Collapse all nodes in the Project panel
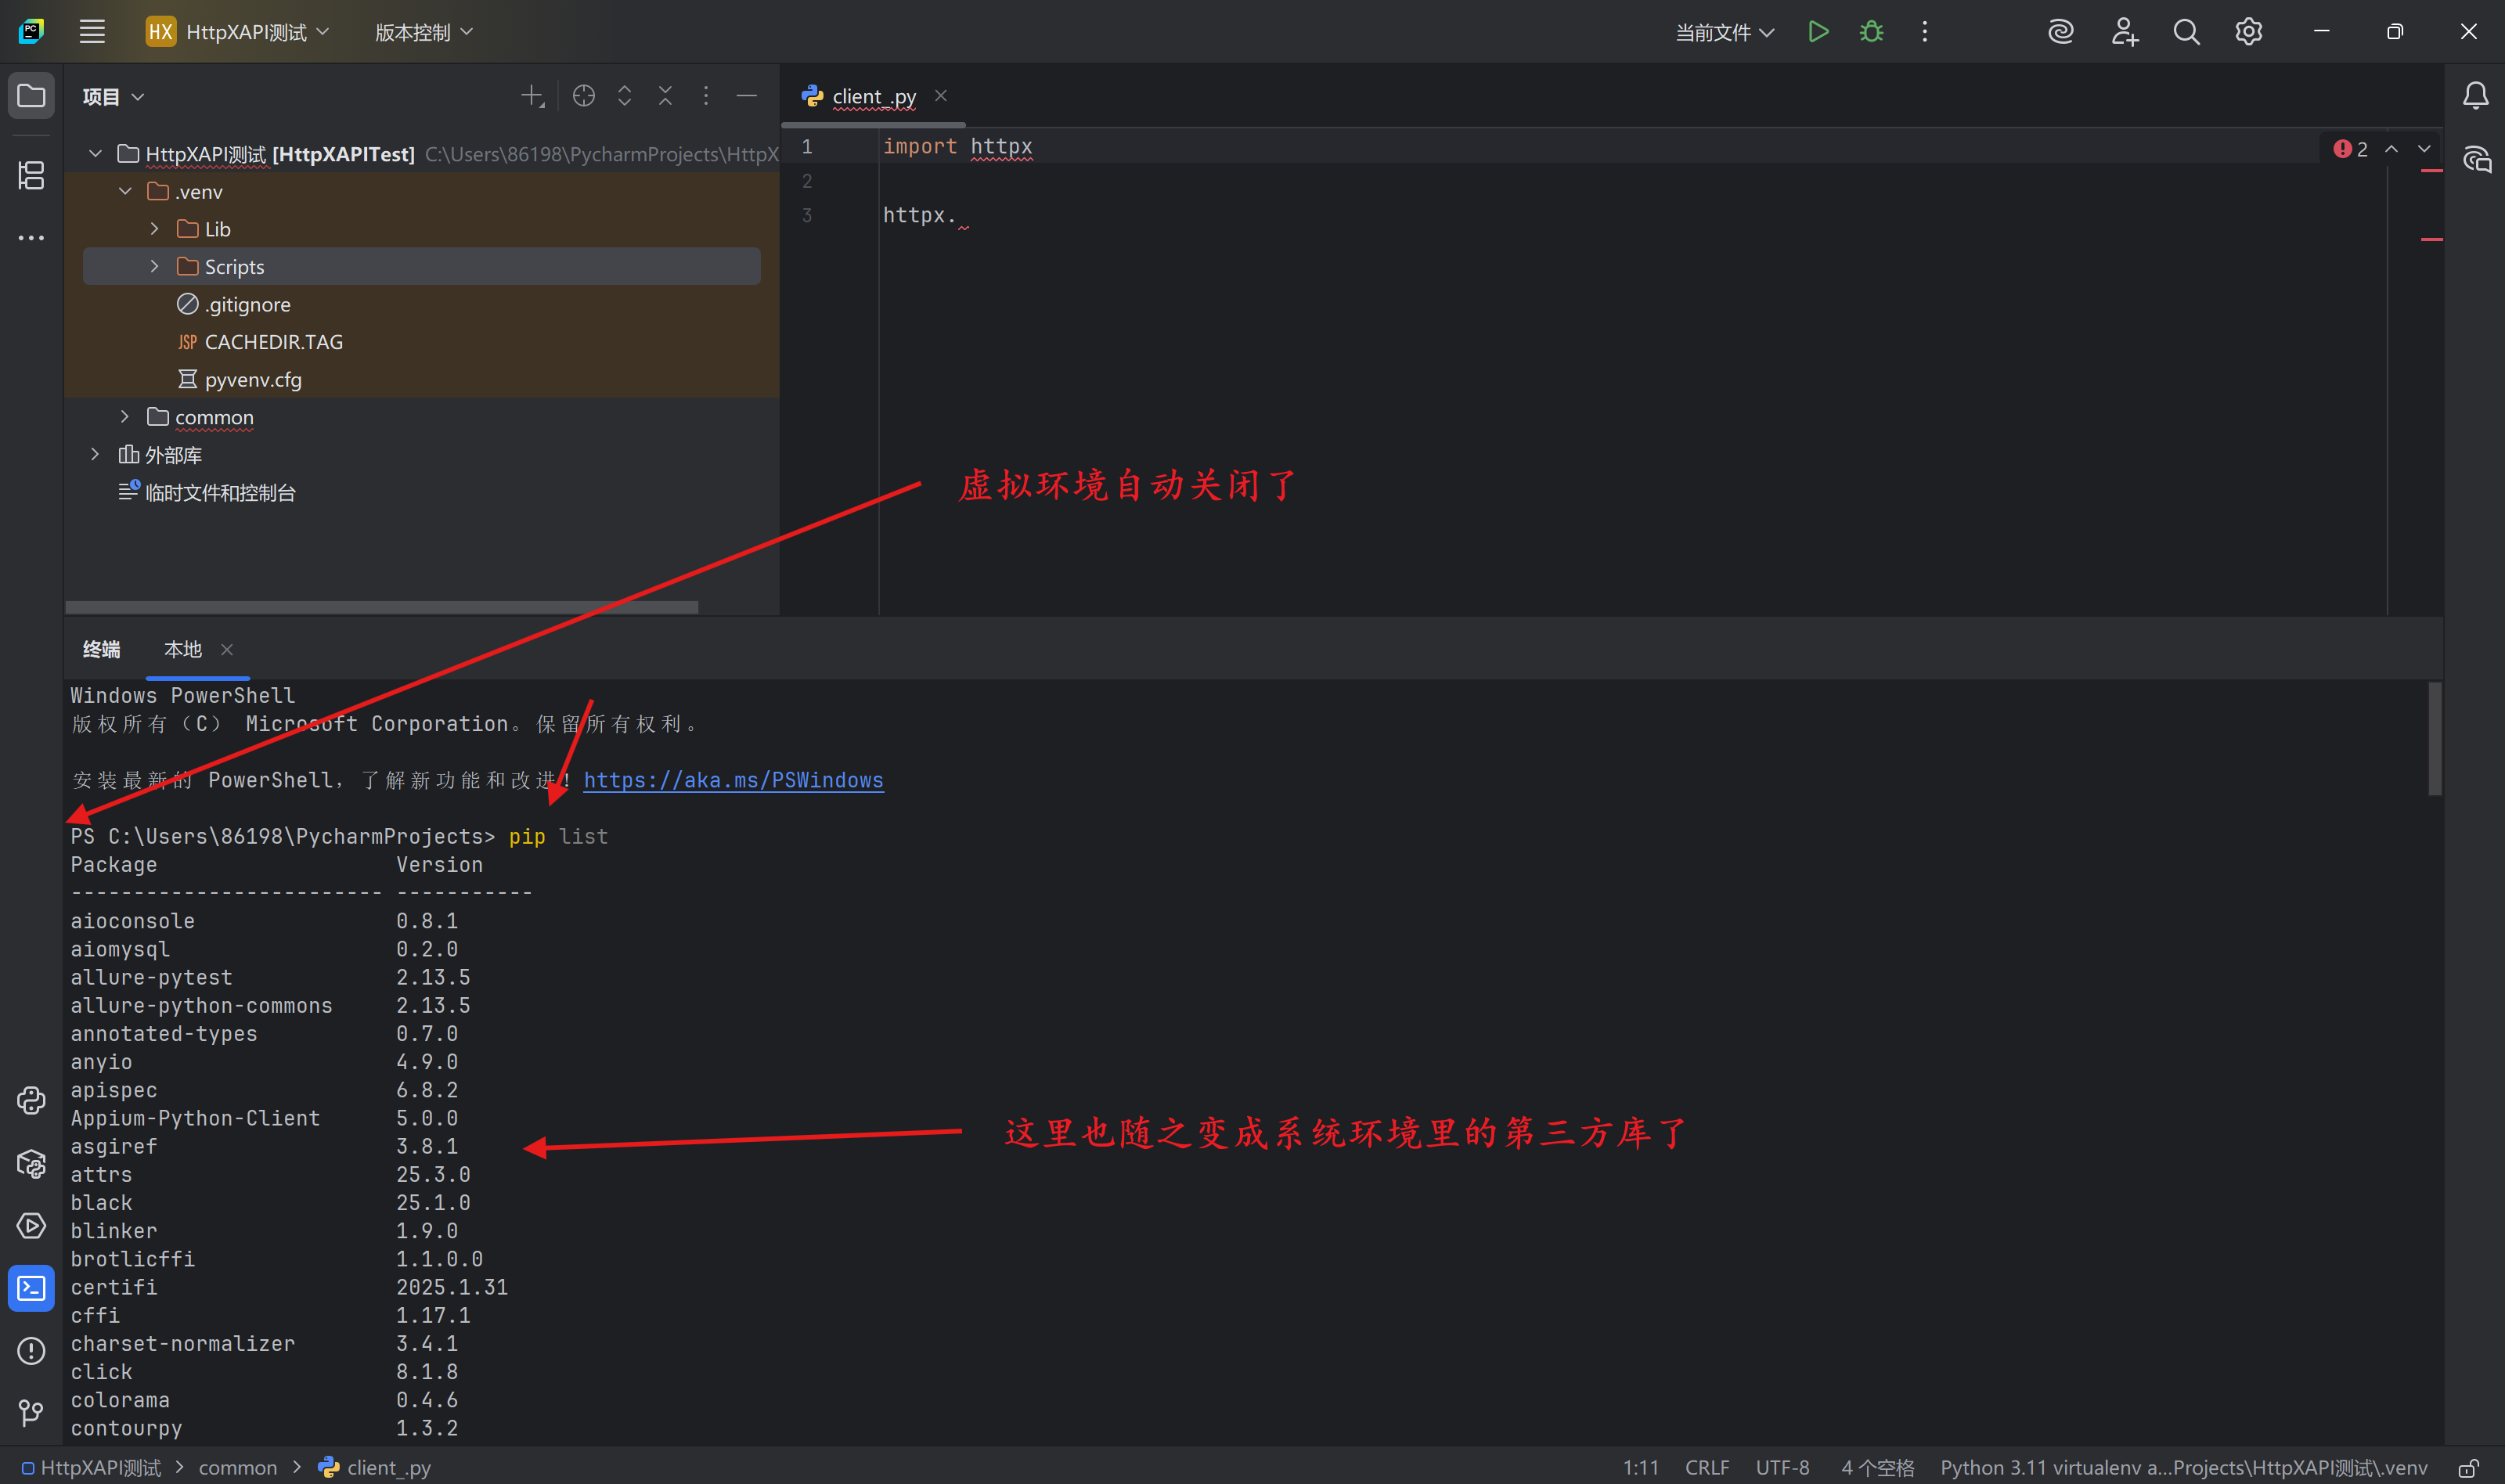 pyautogui.click(x=665, y=95)
